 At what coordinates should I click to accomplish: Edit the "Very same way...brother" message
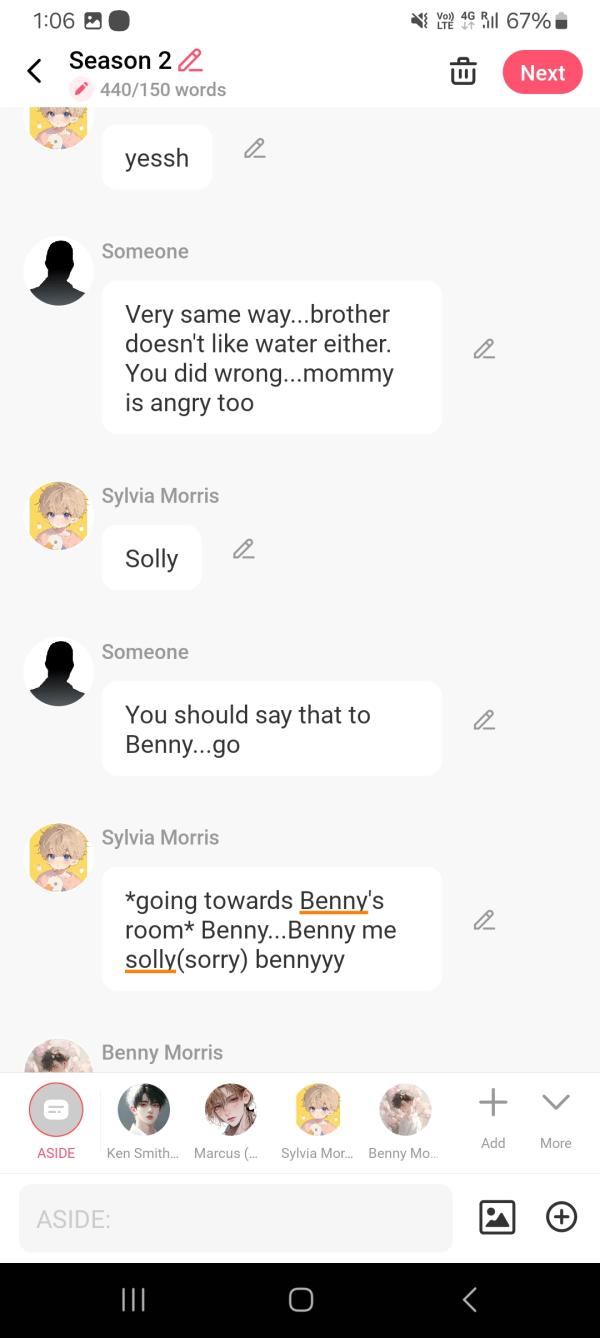pos(484,349)
